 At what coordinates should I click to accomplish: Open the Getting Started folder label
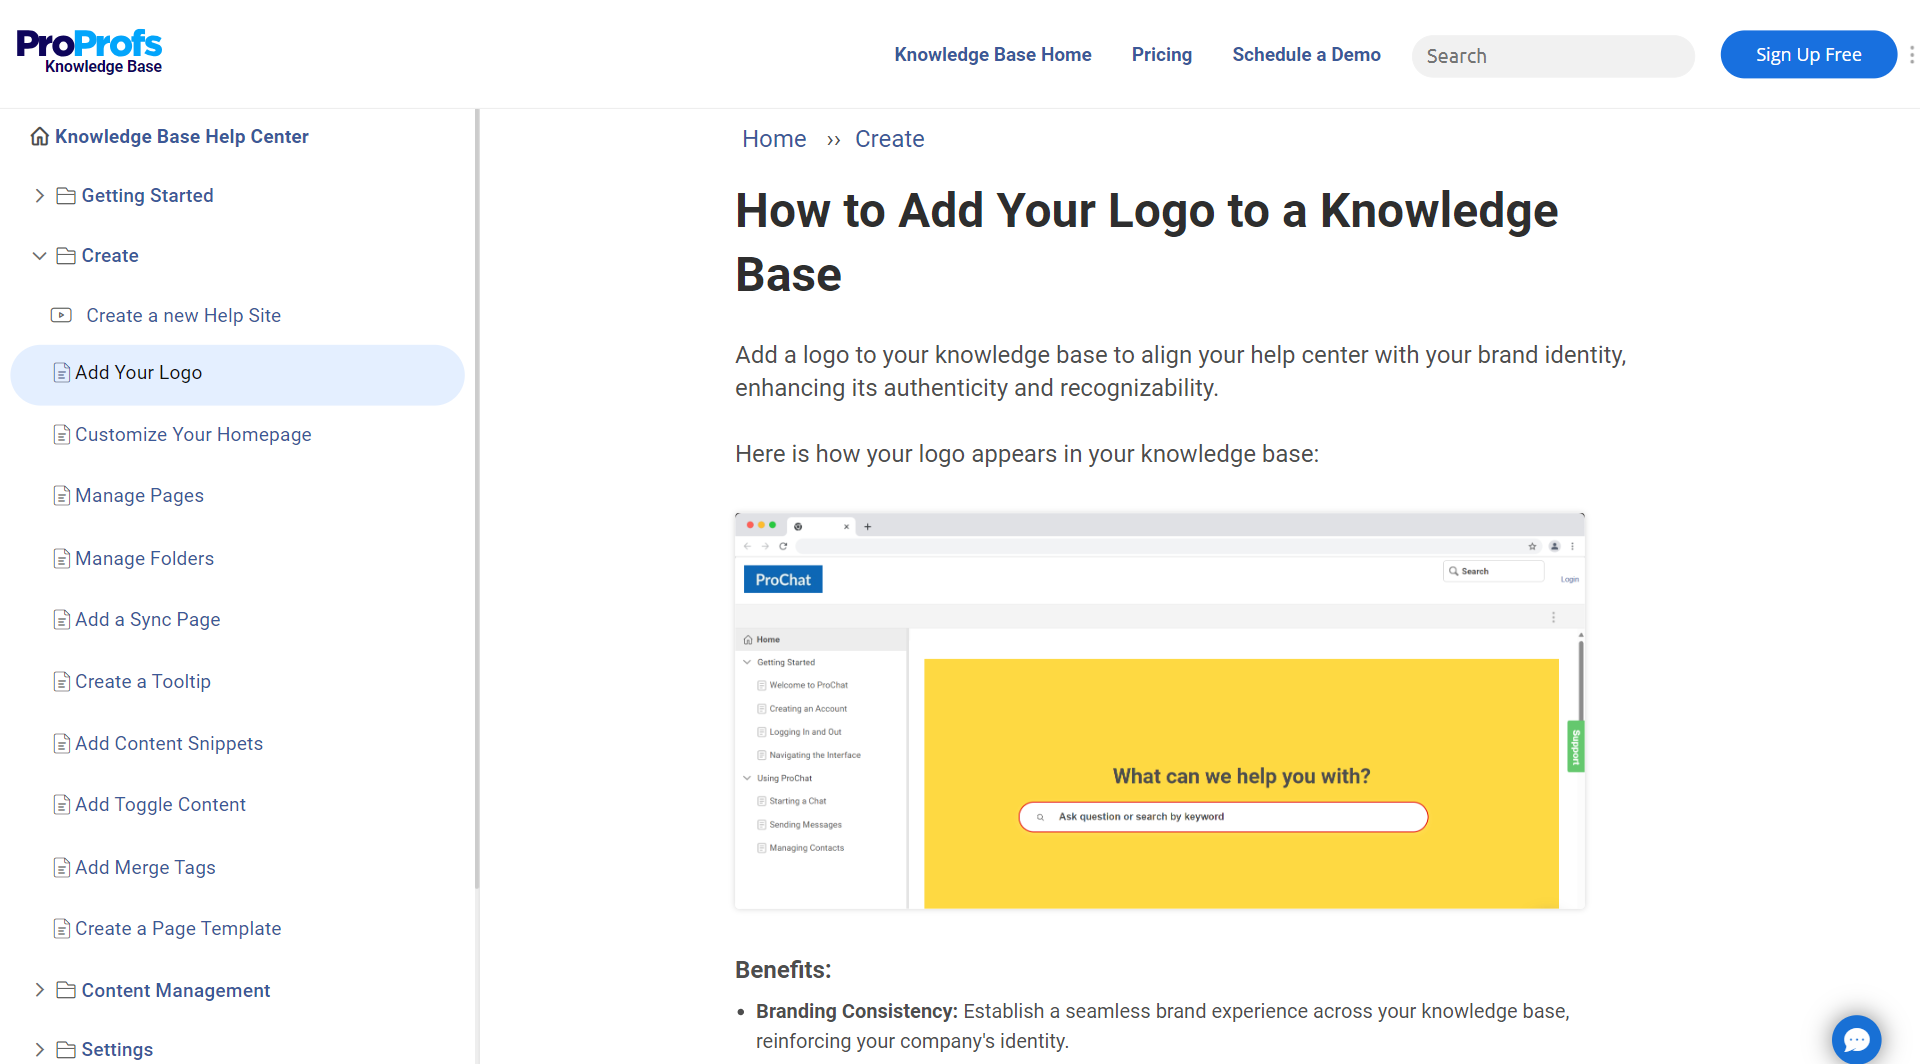148,195
